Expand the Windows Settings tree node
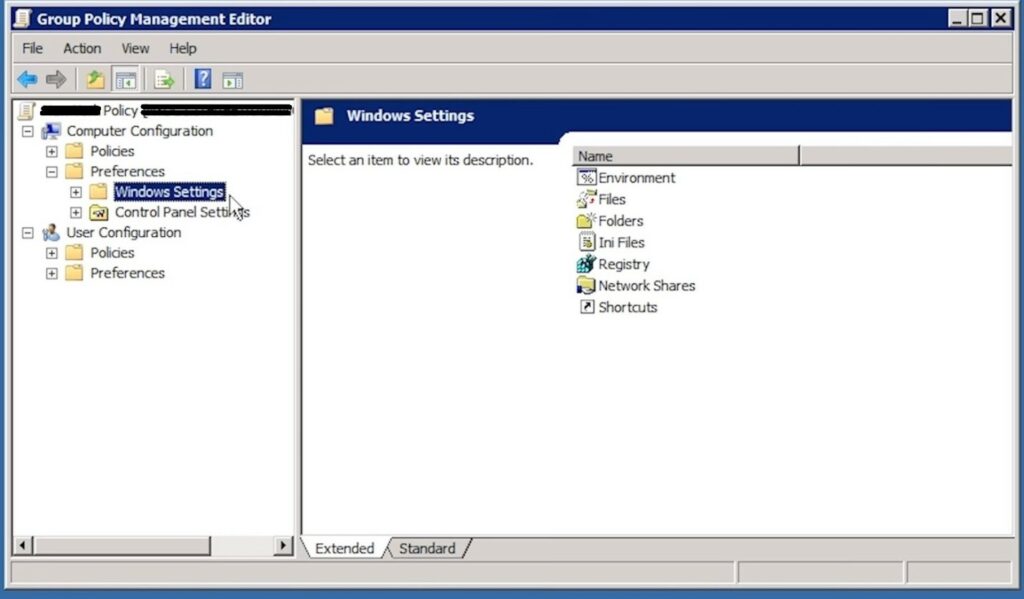The width and height of the screenshot is (1024, 599). pos(76,192)
